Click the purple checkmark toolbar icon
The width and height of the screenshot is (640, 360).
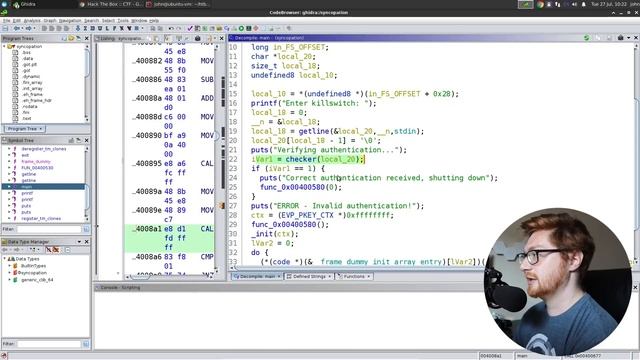pyautogui.click(x=190, y=29)
